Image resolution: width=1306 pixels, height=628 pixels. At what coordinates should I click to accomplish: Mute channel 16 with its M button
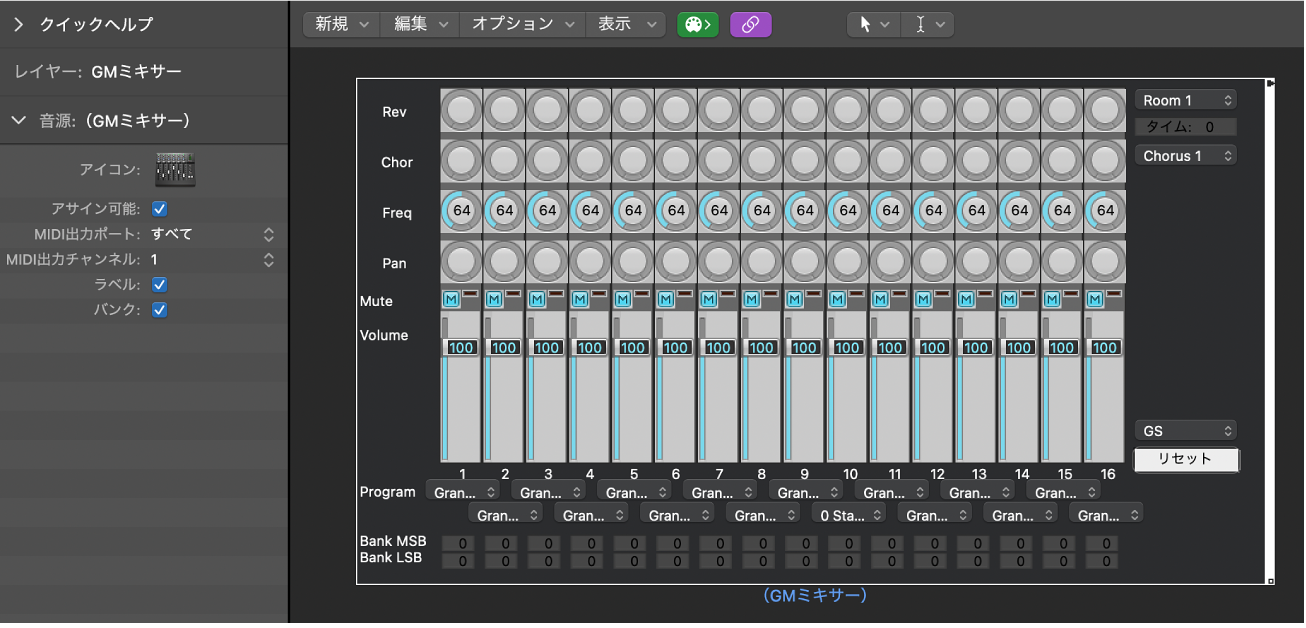pos(1096,298)
